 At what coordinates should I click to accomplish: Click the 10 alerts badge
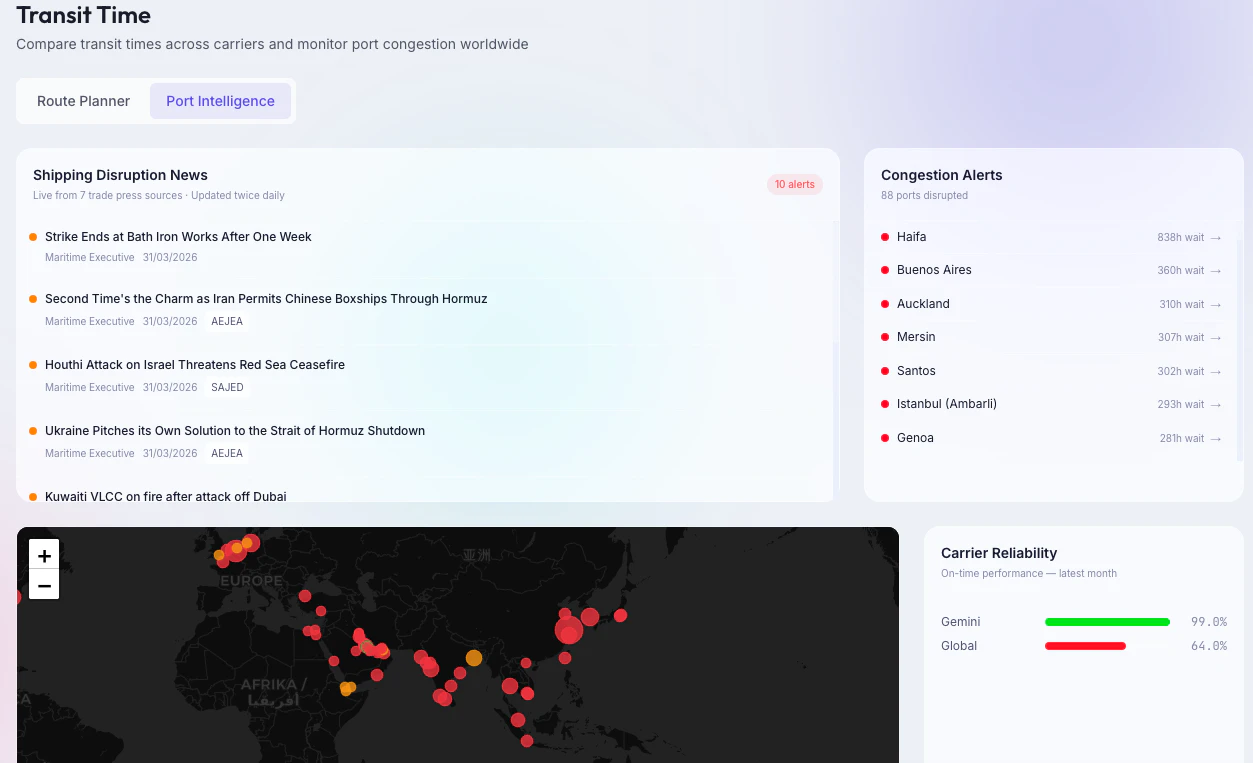click(794, 184)
